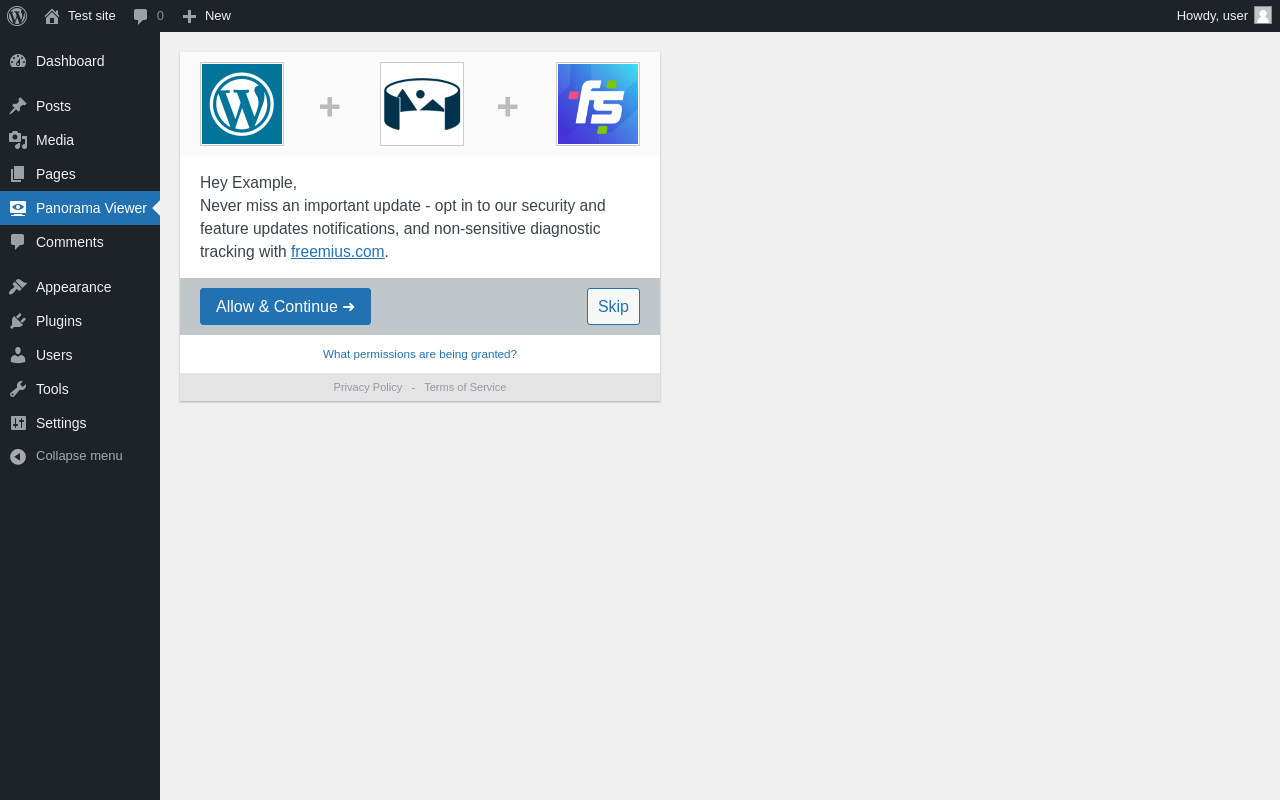Viewport: 1280px width, 800px height.
Task: Open the New content menu label
Action: (218, 16)
